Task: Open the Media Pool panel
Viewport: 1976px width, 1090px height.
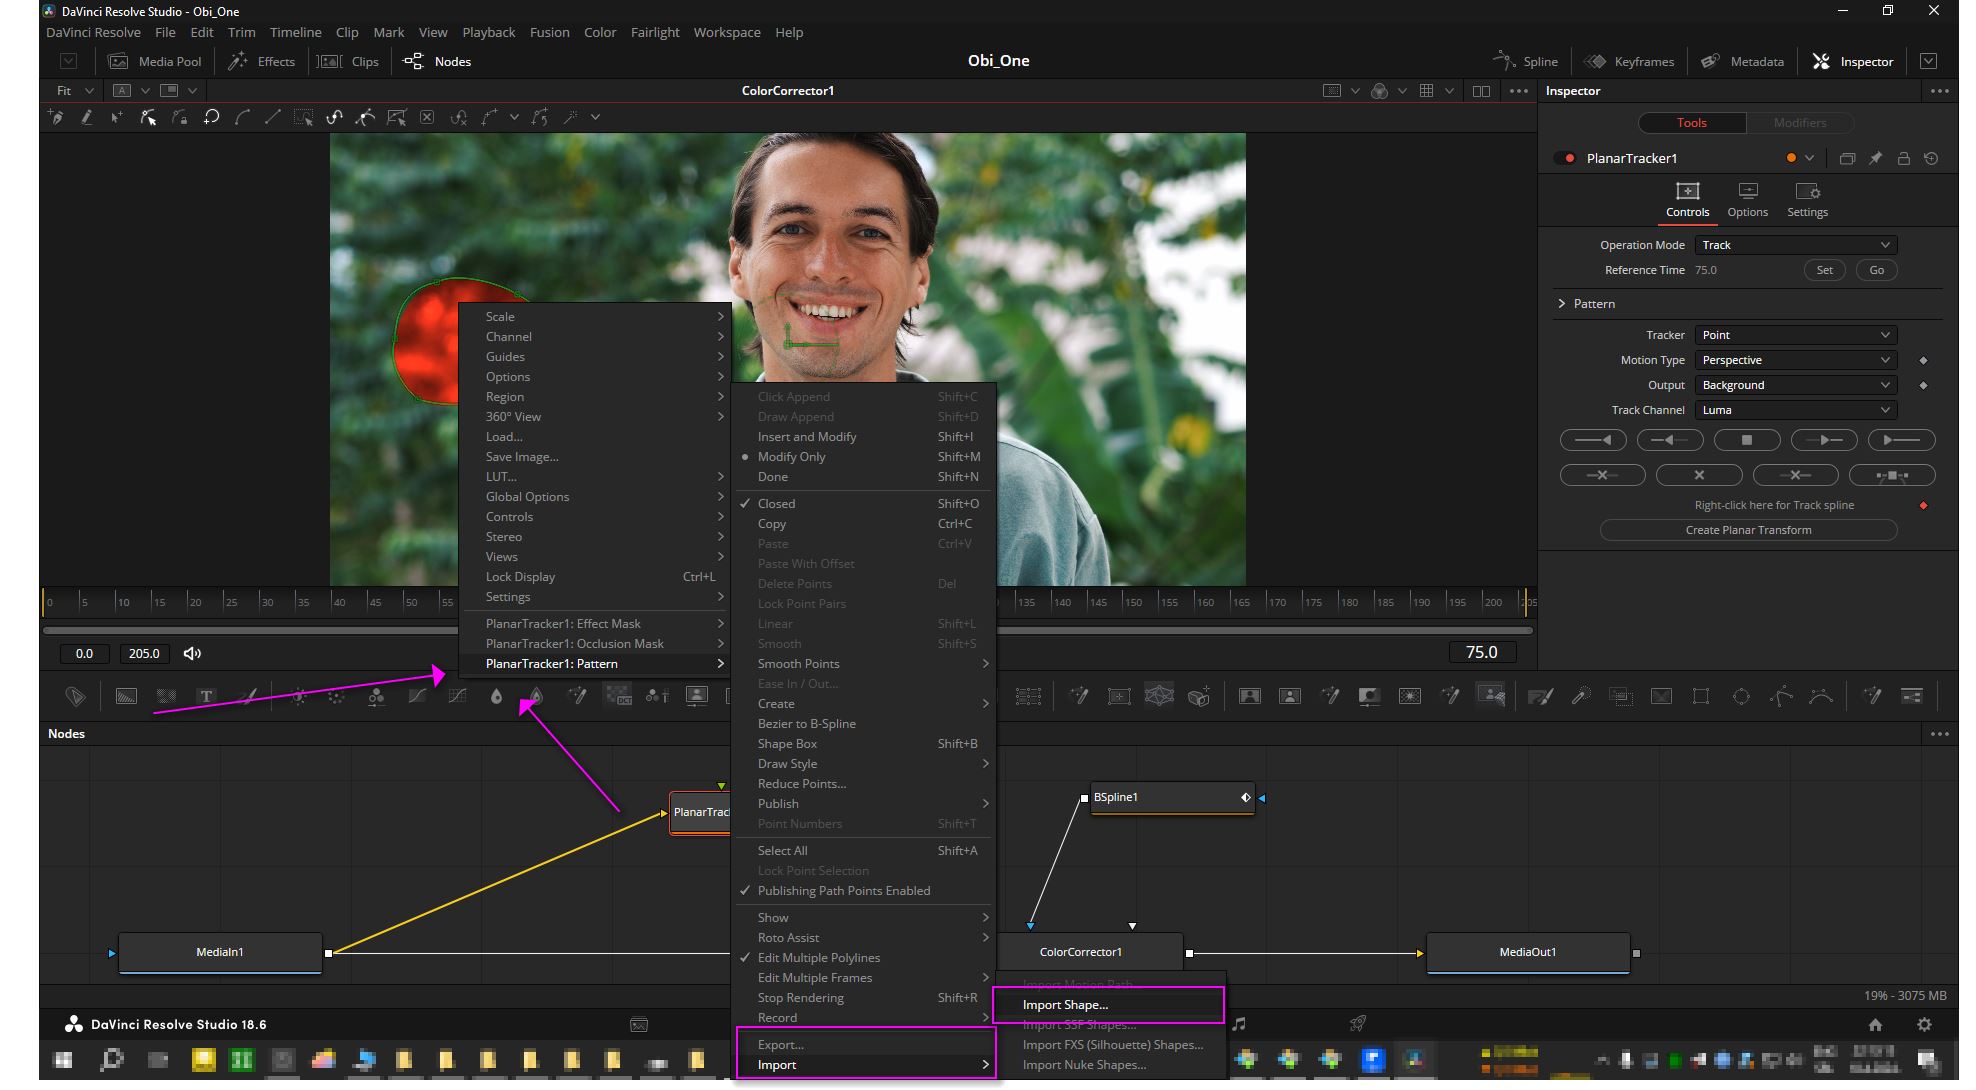Action: coord(155,61)
